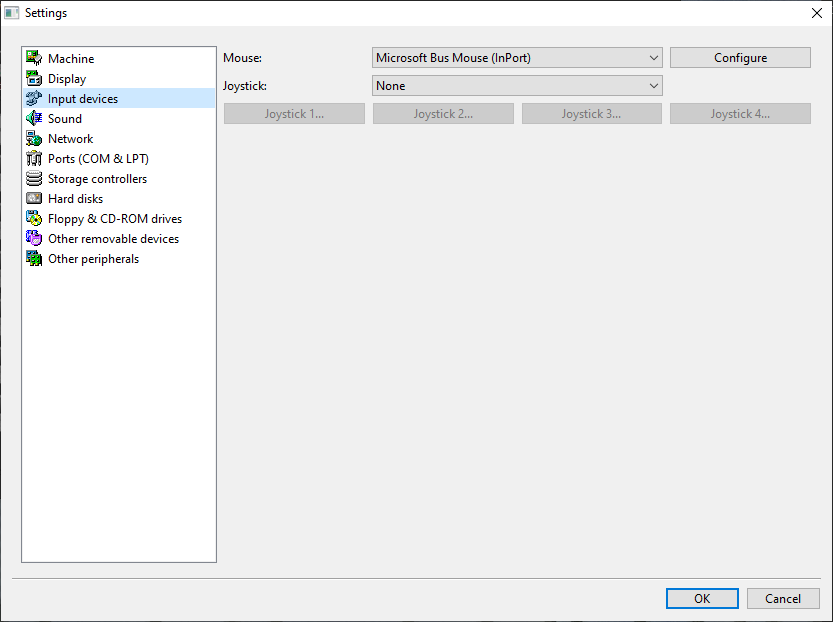Click the Display monitor icon

pyautogui.click(x=34, y=78)
